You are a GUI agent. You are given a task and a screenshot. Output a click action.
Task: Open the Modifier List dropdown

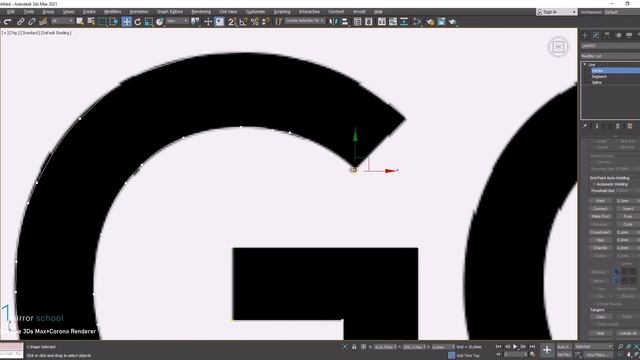click(611, 56)
